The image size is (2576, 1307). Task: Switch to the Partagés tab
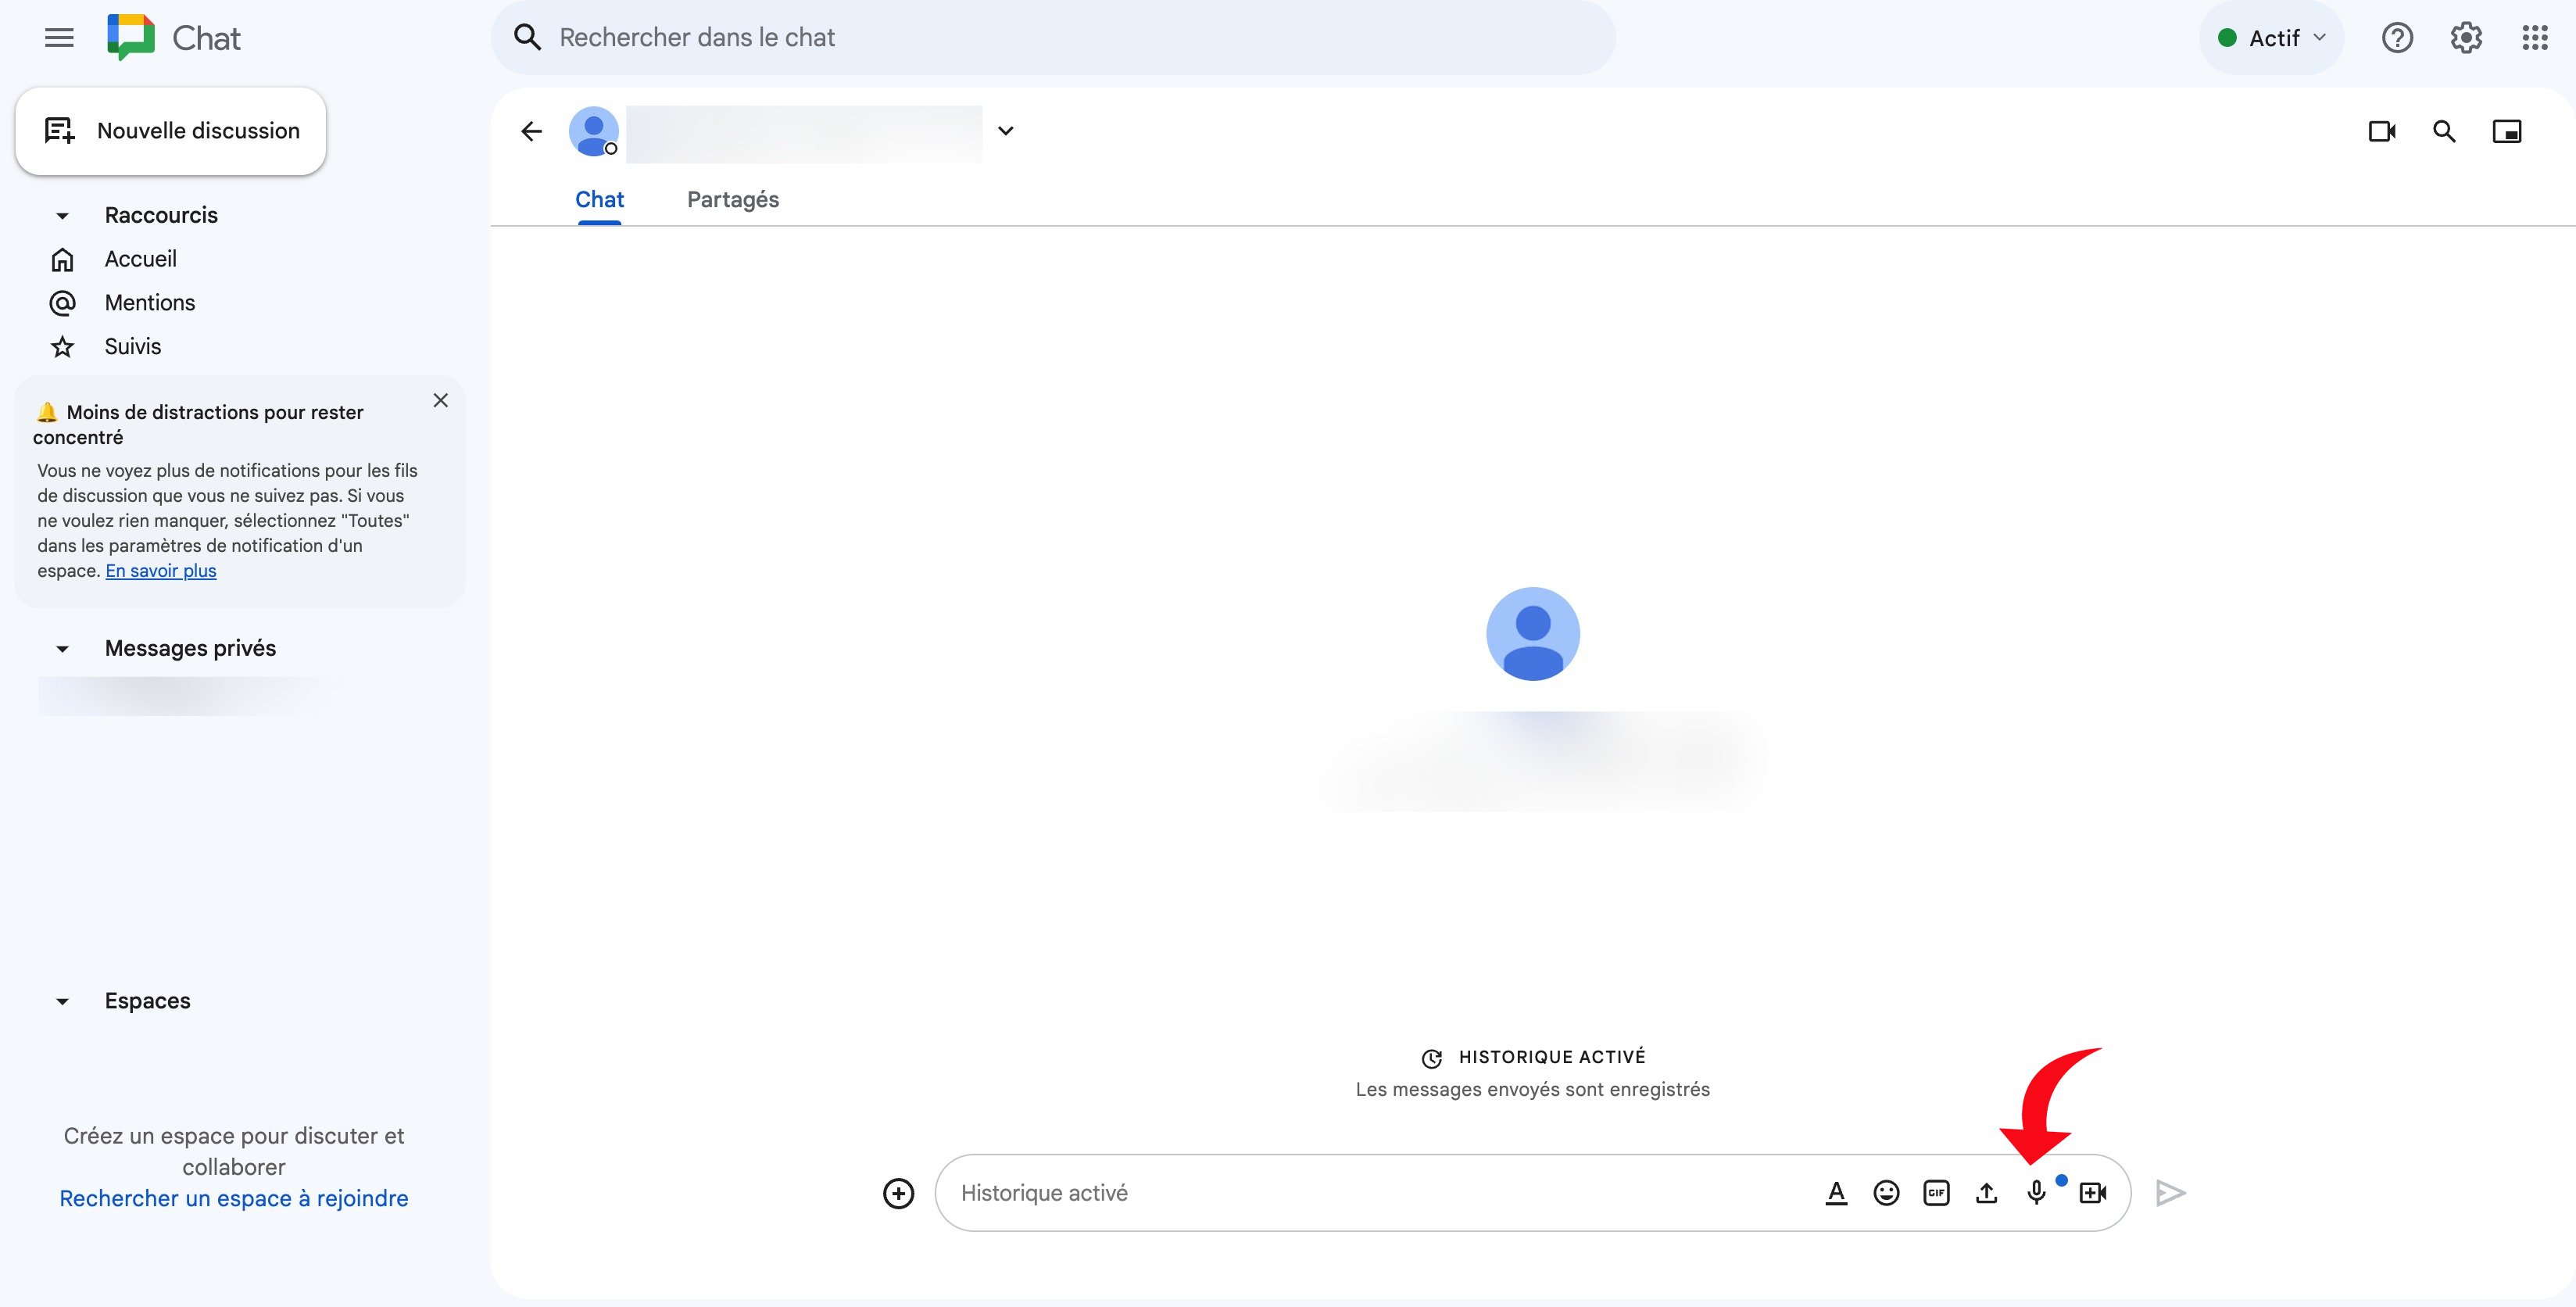click(x=733, y=199)
